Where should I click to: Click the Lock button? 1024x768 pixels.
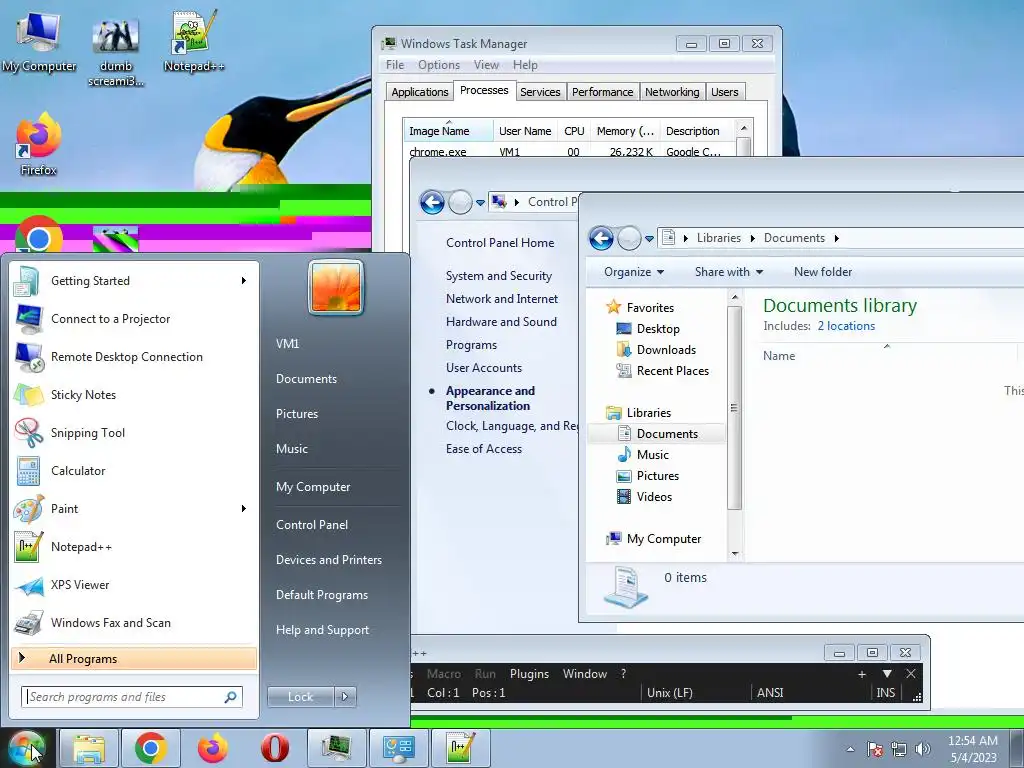(x=300, y=697)
